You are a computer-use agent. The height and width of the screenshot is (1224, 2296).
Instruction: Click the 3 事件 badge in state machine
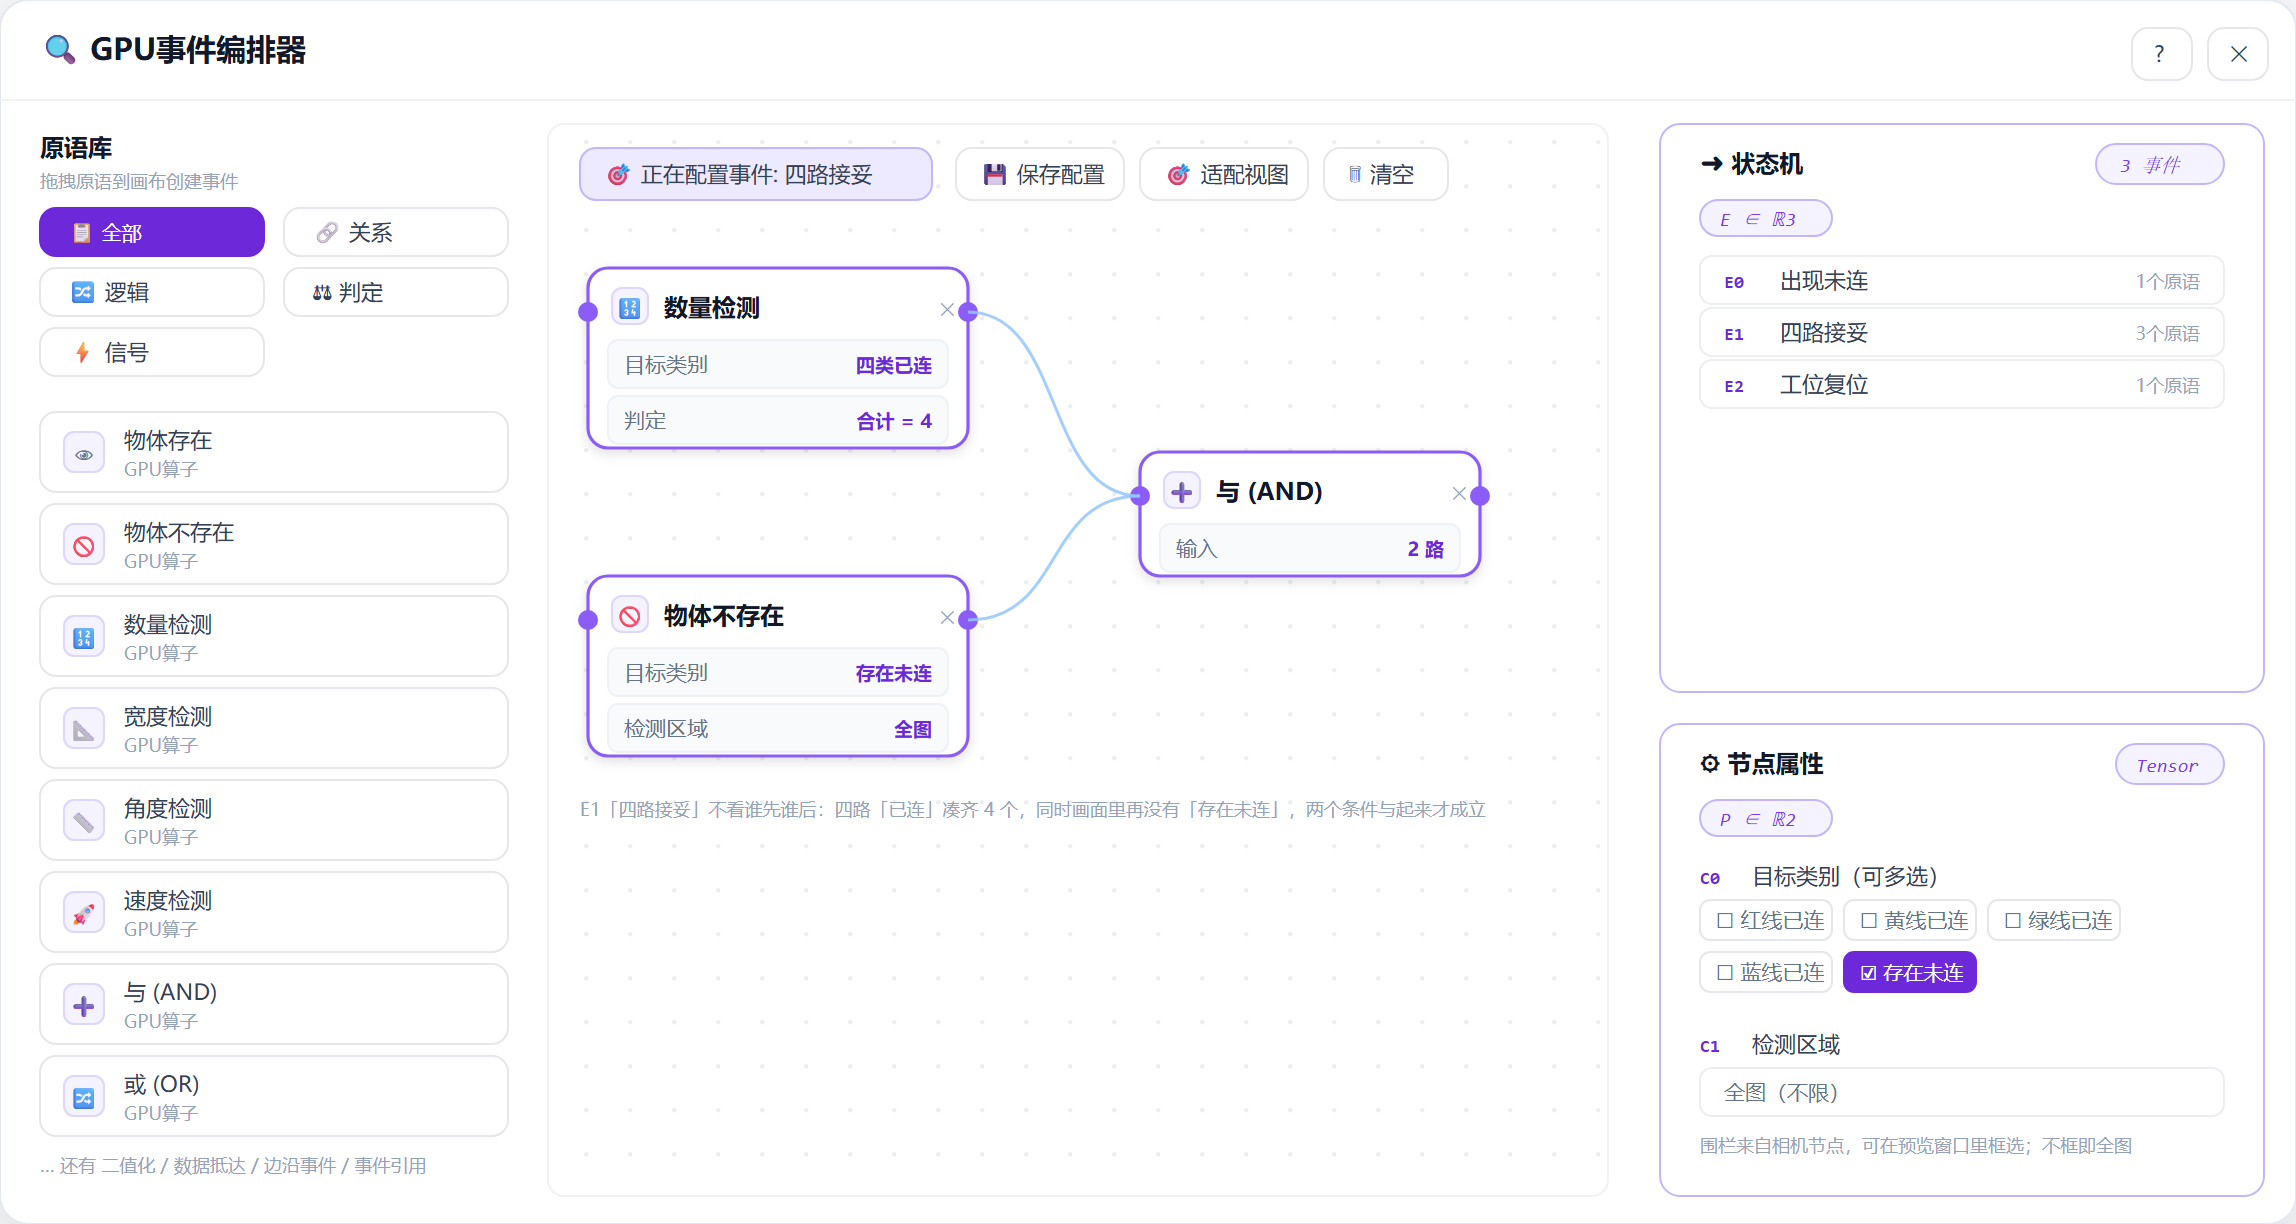(2160, 164)
